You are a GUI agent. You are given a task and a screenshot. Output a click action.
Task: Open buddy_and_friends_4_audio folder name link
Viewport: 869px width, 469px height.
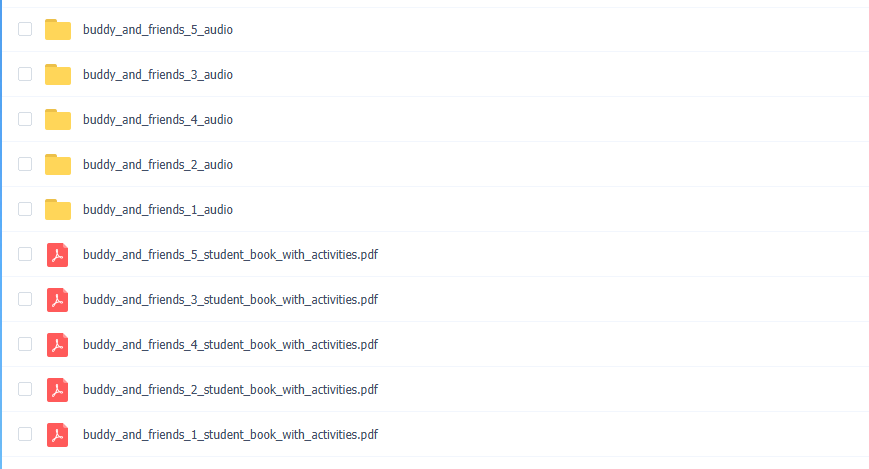(x=158, y=120)
